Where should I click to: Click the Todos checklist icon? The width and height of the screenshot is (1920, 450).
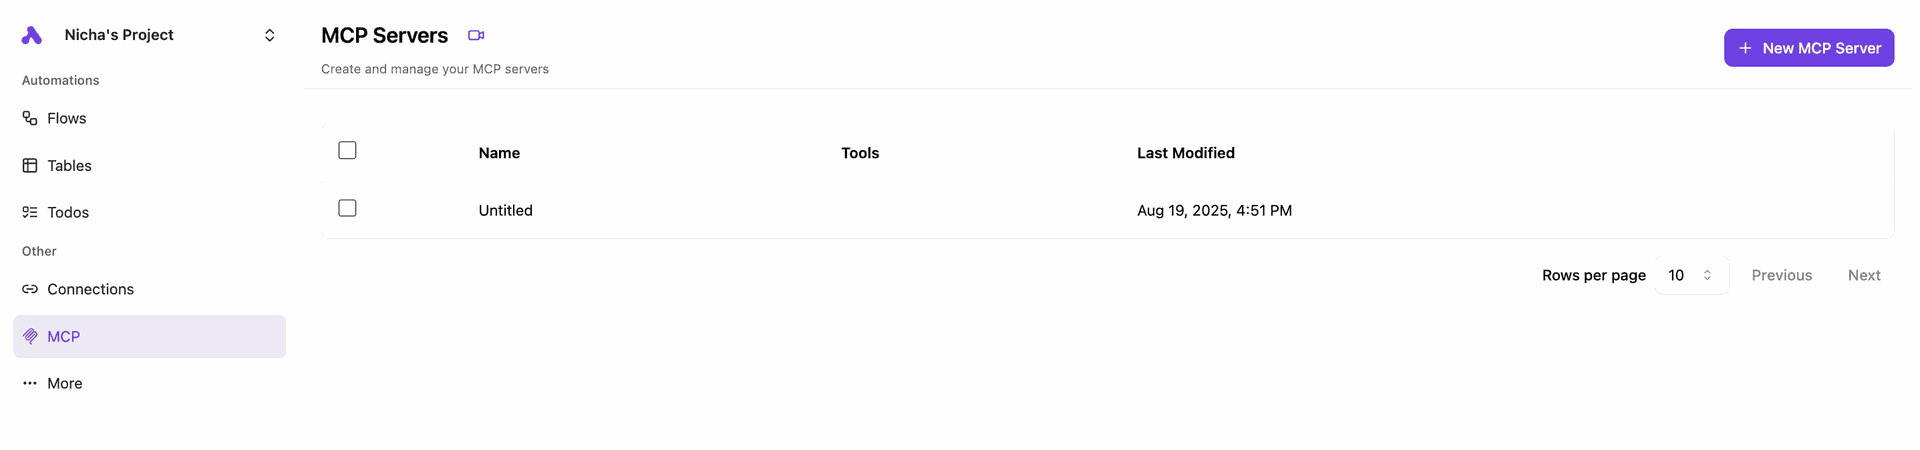(x=30, y=212)
